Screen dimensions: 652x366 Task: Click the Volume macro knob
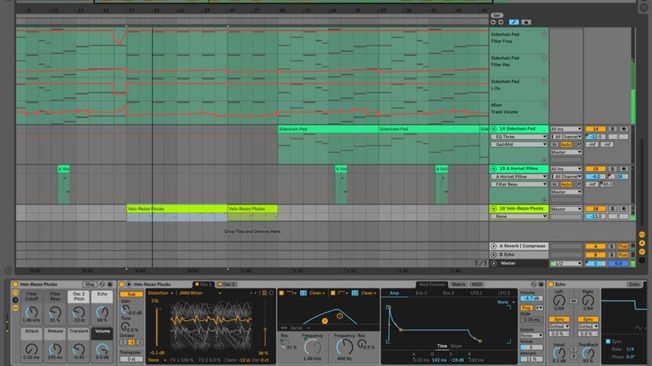click(x=102, y=349)
